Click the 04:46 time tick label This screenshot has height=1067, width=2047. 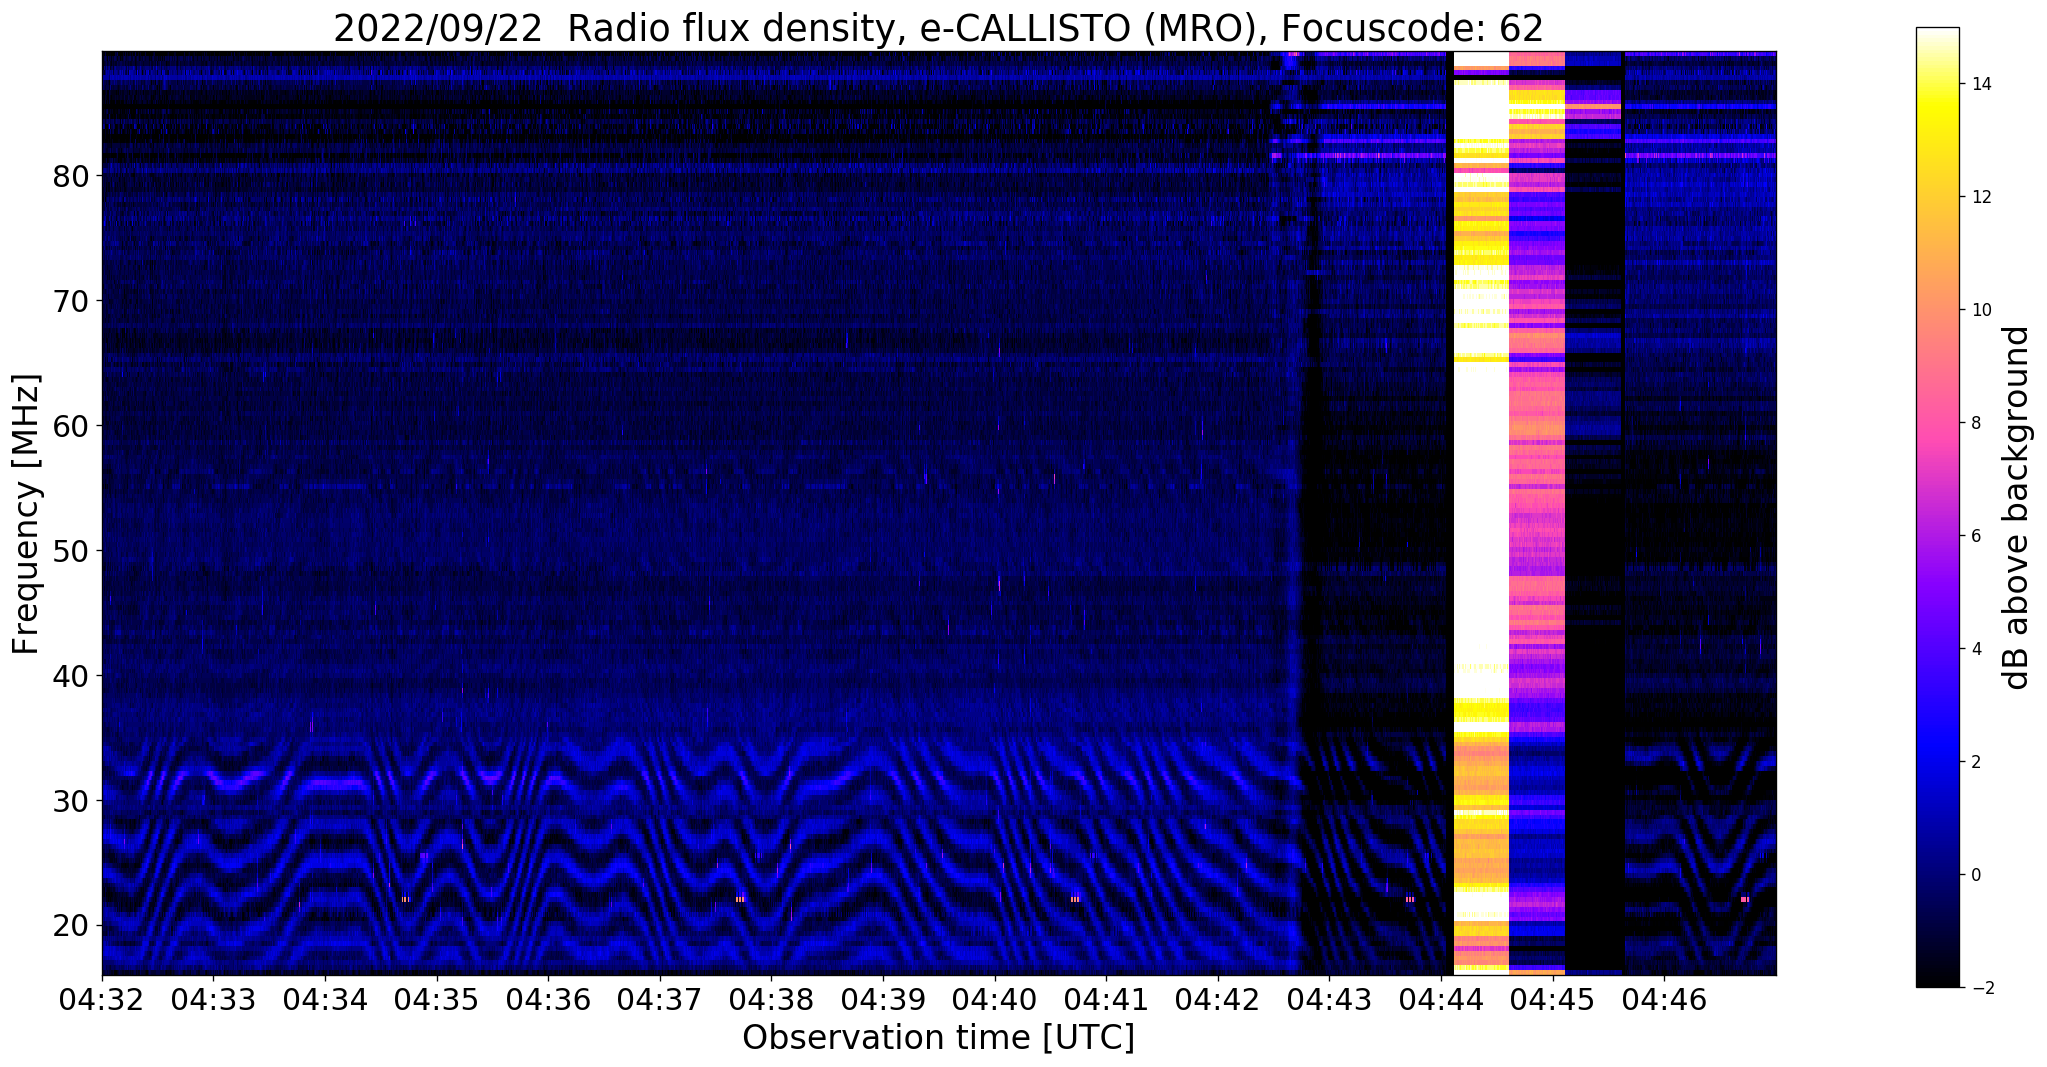(1664, 999)
